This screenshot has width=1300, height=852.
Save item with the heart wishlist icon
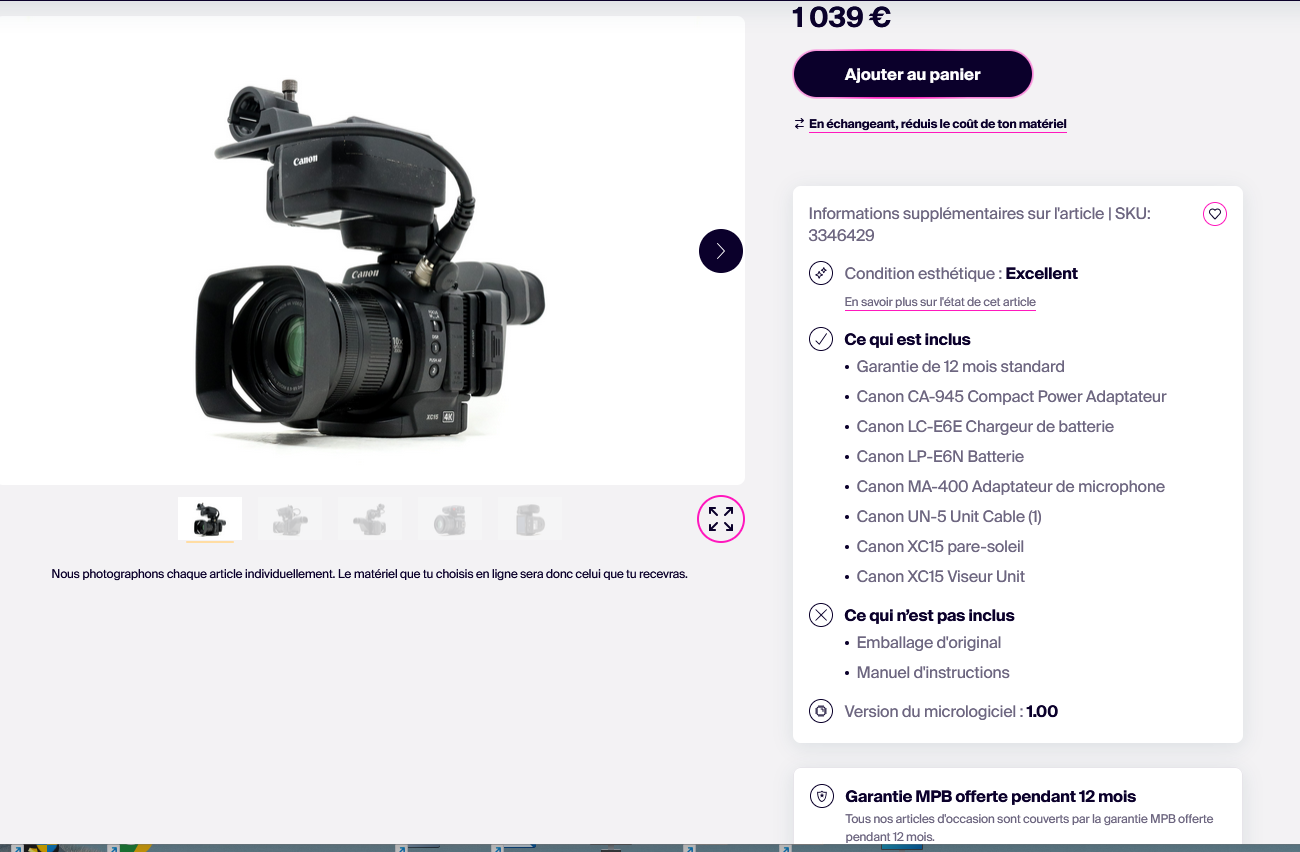pos(1214,213)
